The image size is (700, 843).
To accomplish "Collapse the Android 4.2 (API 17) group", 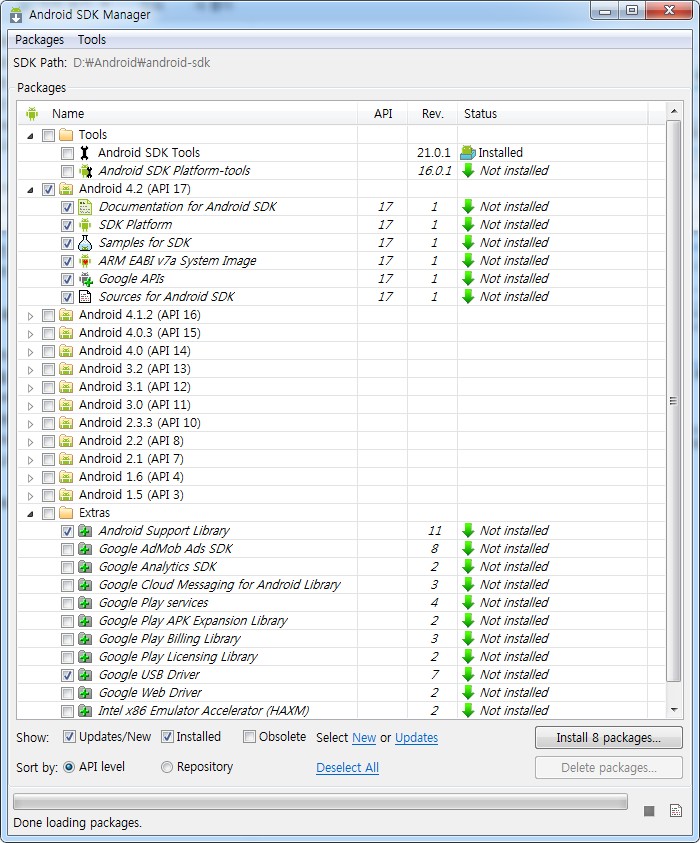I will (x=31, y=190).
